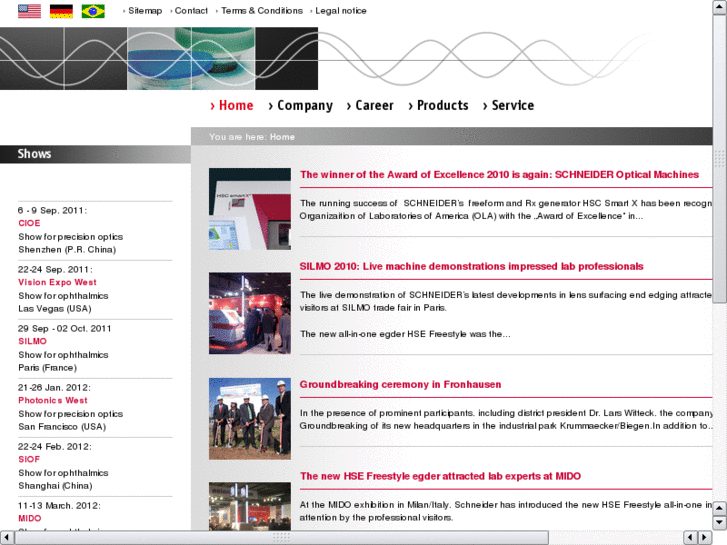The height and width of the screenshot is (545, 727).
Task: Click the horizontal scrollbar right arrow
Action: click(705, 538)
